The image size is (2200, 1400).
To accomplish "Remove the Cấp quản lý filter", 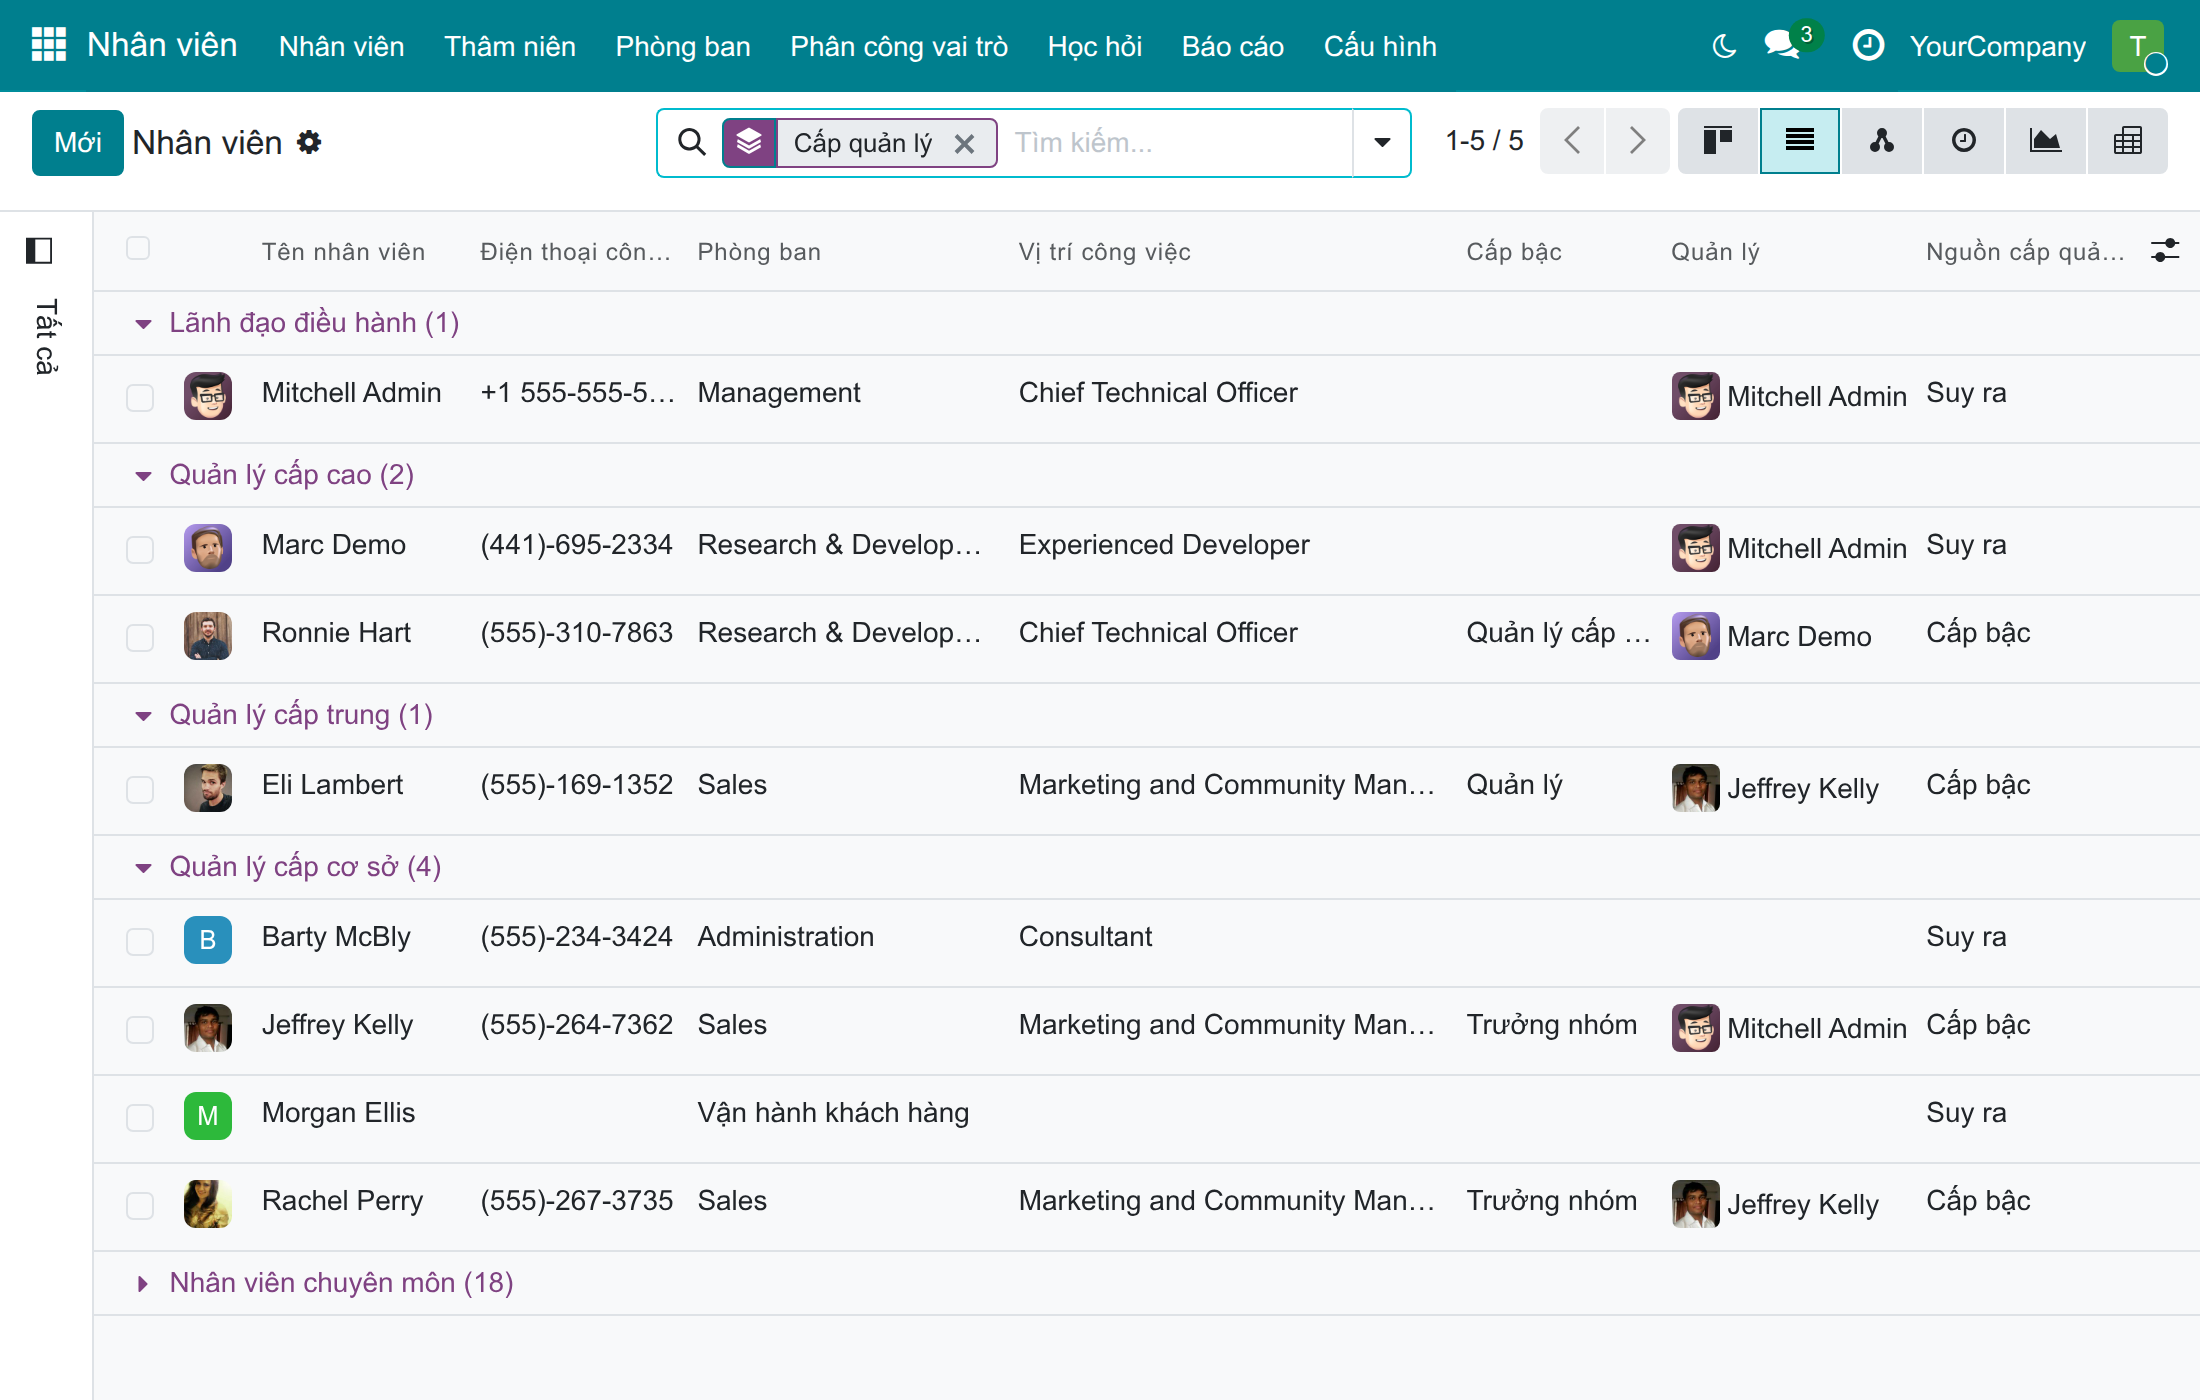I will click(965, 144).
